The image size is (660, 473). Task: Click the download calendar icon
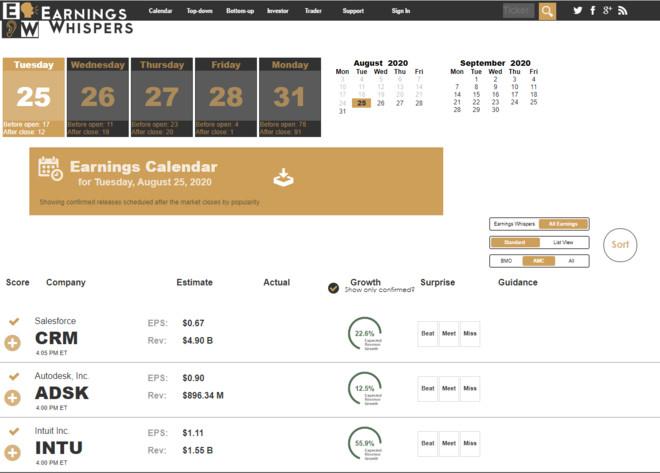[x=284, y=178]
